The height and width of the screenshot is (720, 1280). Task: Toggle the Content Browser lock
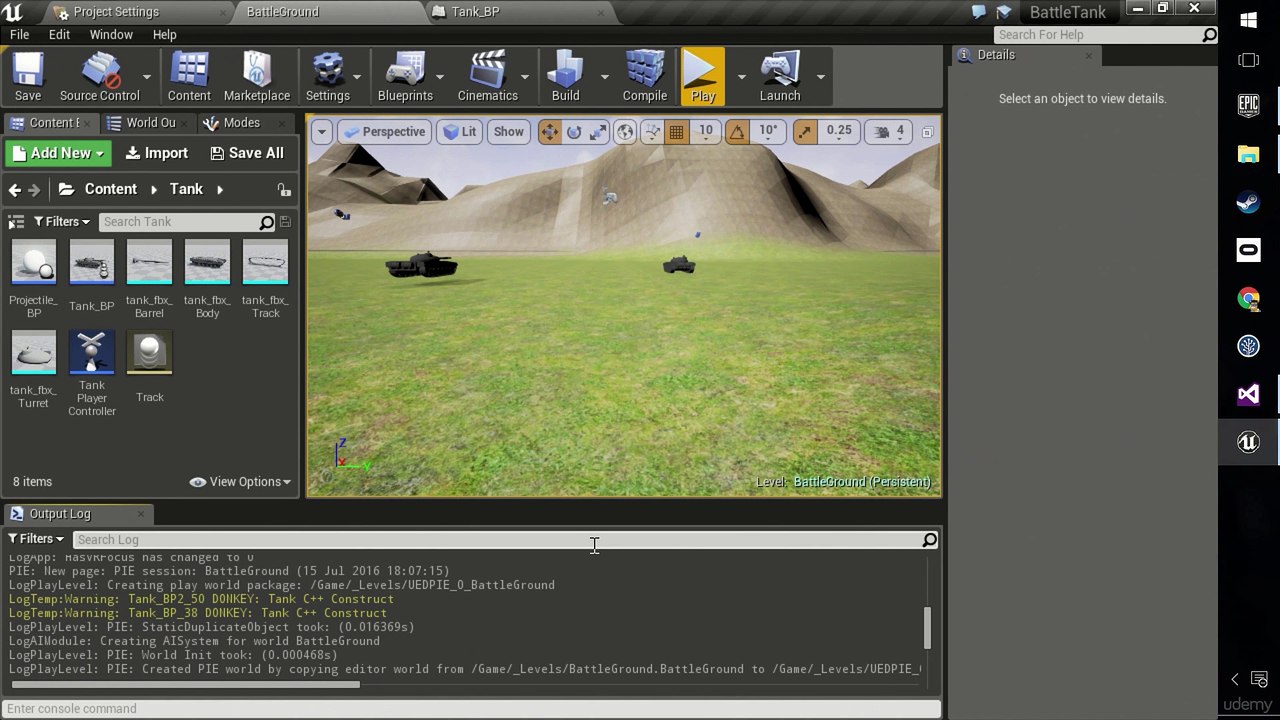[x=284, y=190]
